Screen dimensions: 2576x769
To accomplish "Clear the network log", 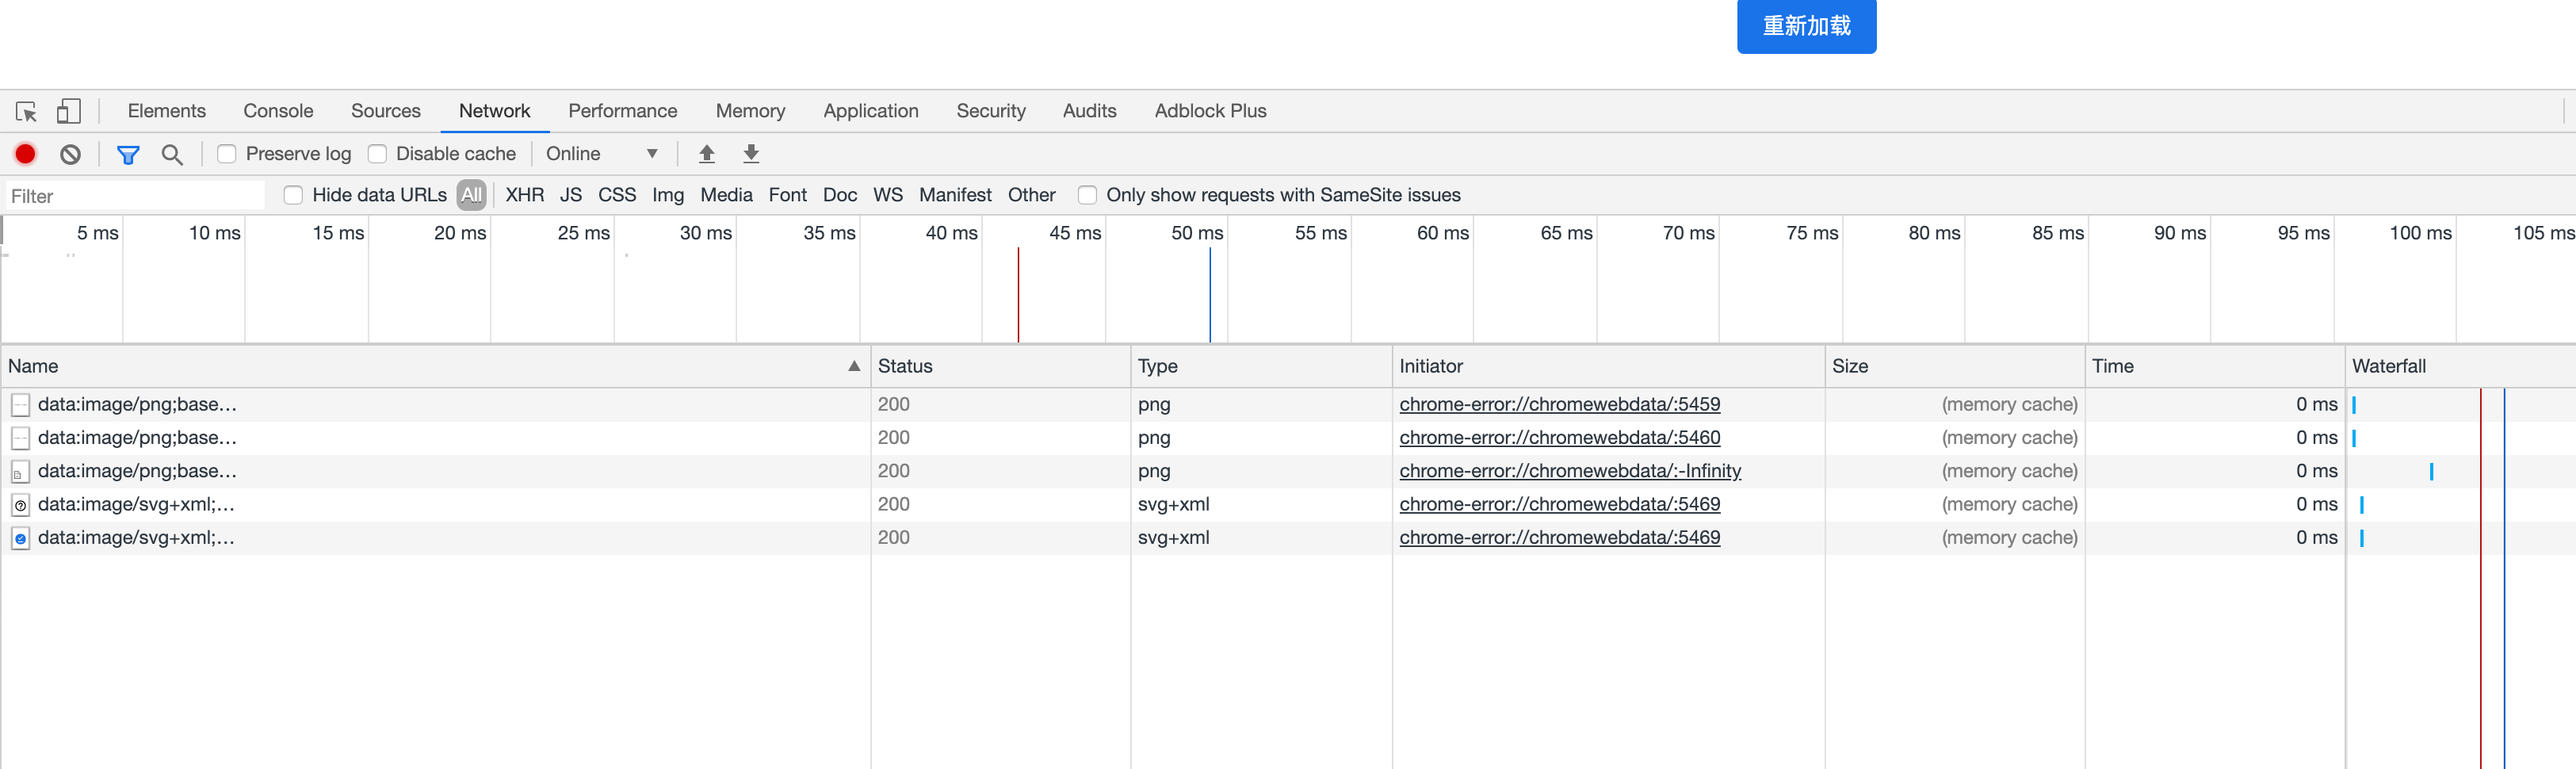I will click(x=70, y=154).
